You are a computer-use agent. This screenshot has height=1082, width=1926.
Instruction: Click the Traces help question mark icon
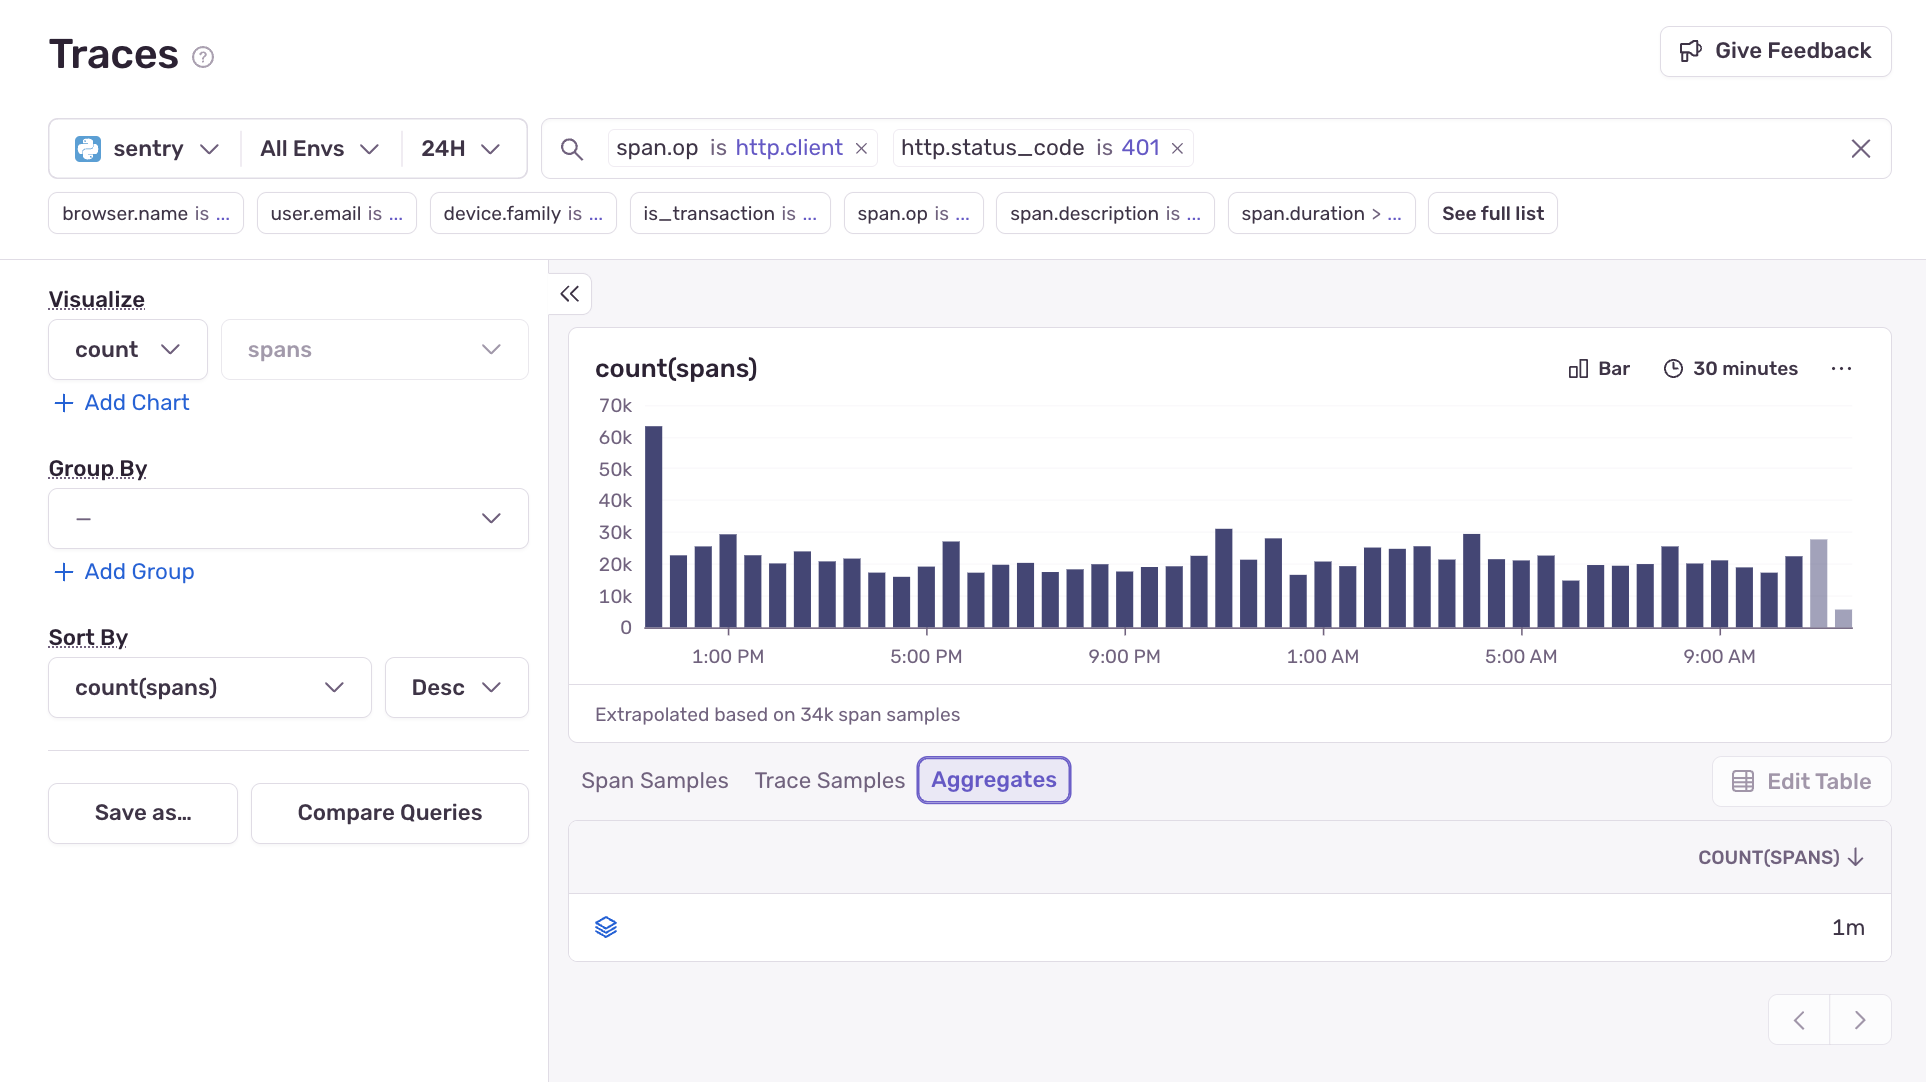203,57
